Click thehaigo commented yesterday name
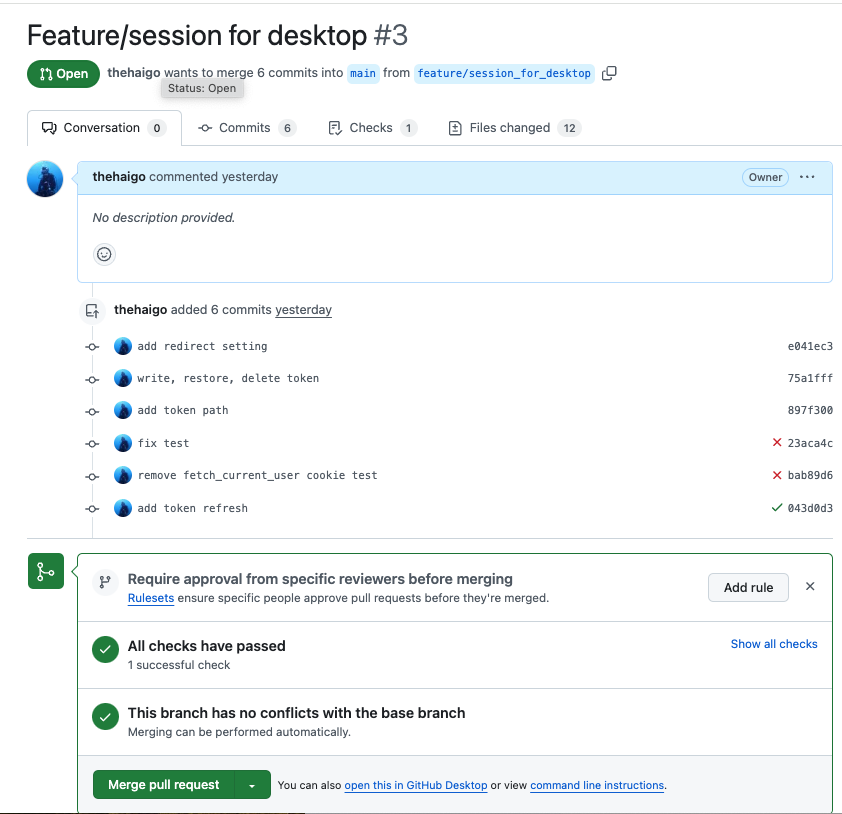 pyautogui.click(x=119, y=177)
